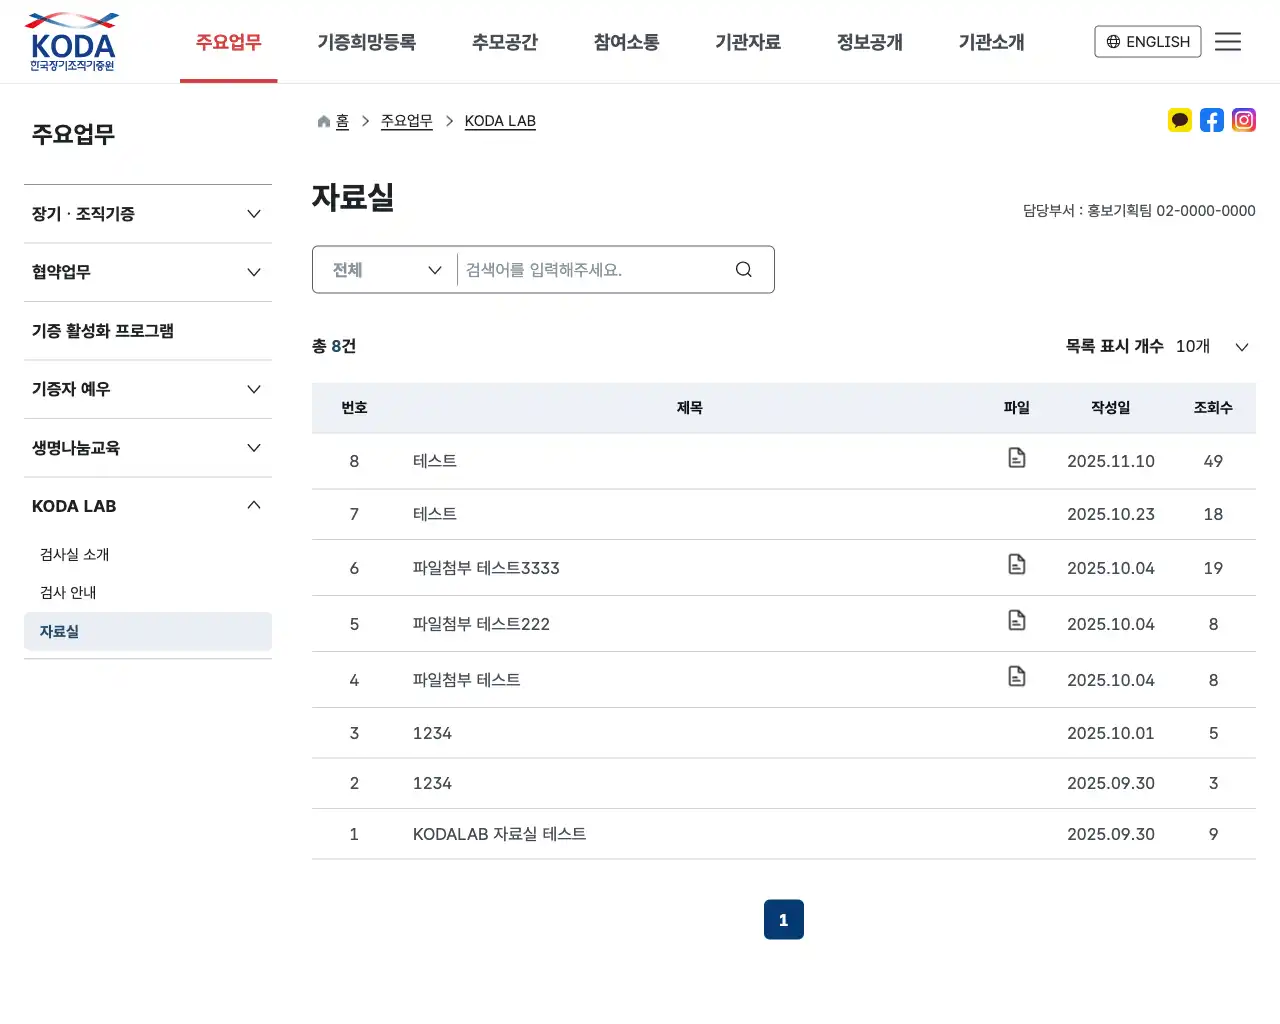Open the hamburger menu icon

[x=1228, y=41]
